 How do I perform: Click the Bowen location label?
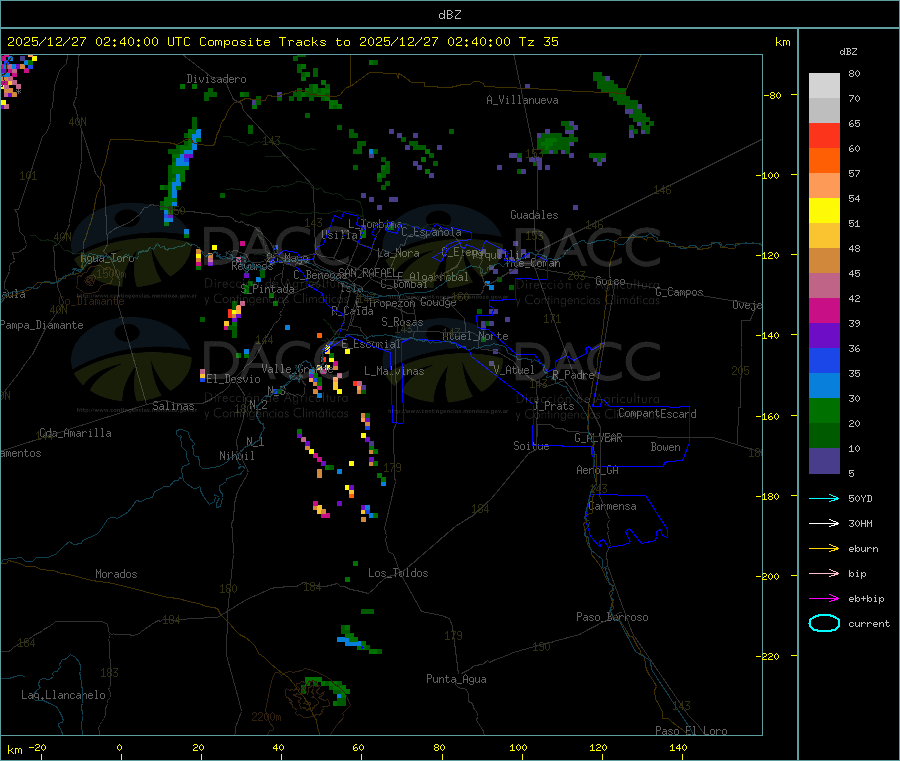tap(666, 447)
